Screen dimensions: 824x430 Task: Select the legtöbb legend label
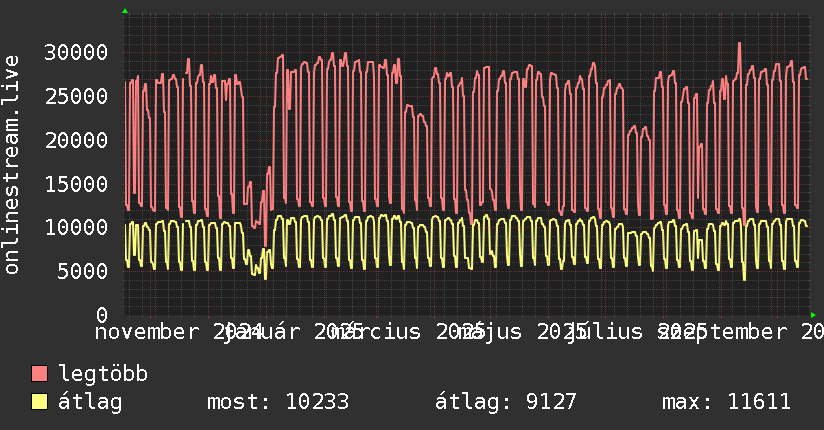point(103,374)
